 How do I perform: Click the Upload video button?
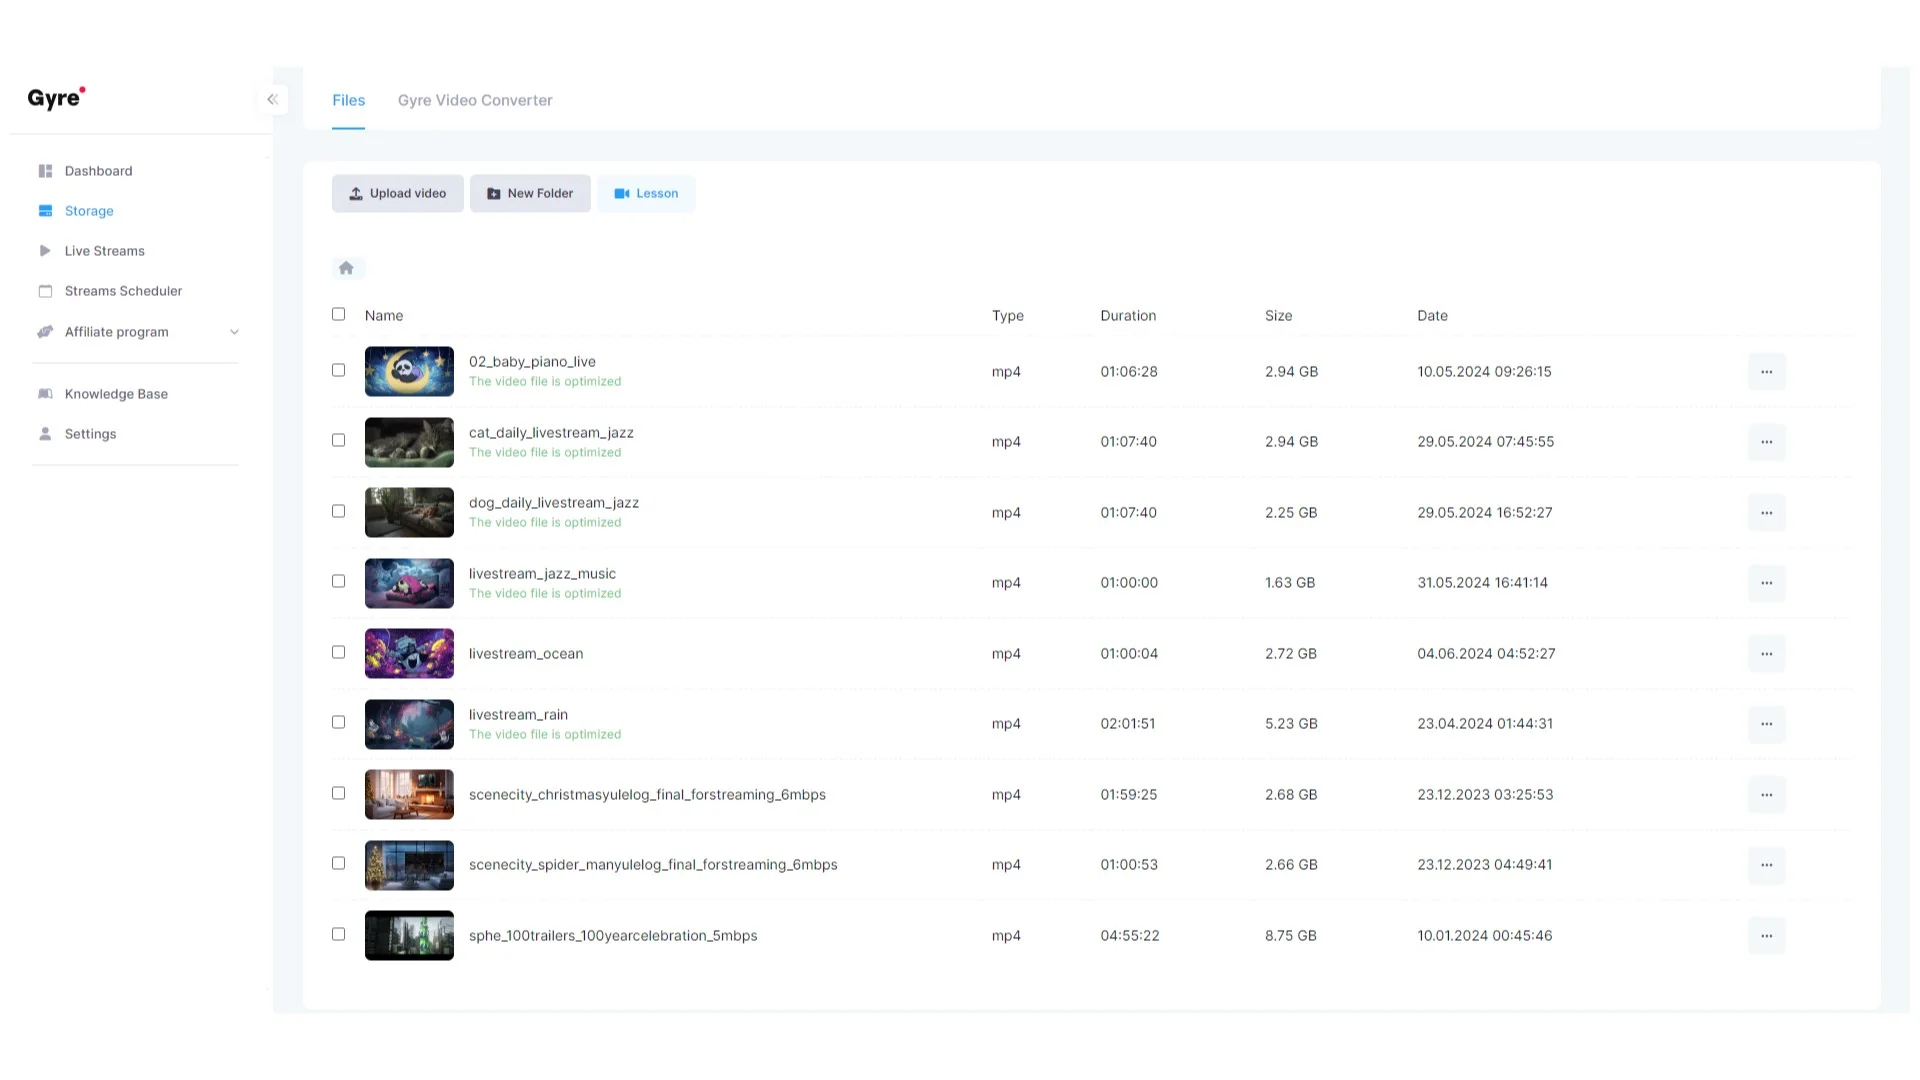point(397,193)
